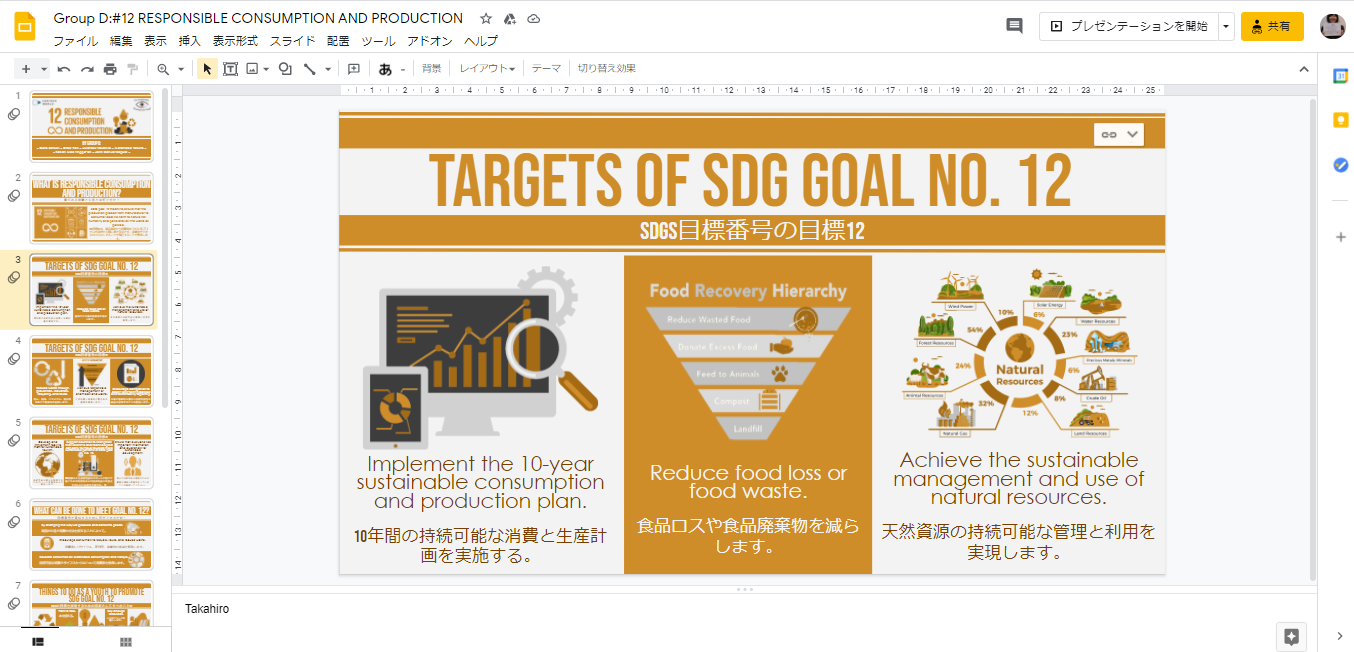Open the new slide layout dropdown arrow
Viewport: 1354px width, 652px height.
[x=44, y=69]
